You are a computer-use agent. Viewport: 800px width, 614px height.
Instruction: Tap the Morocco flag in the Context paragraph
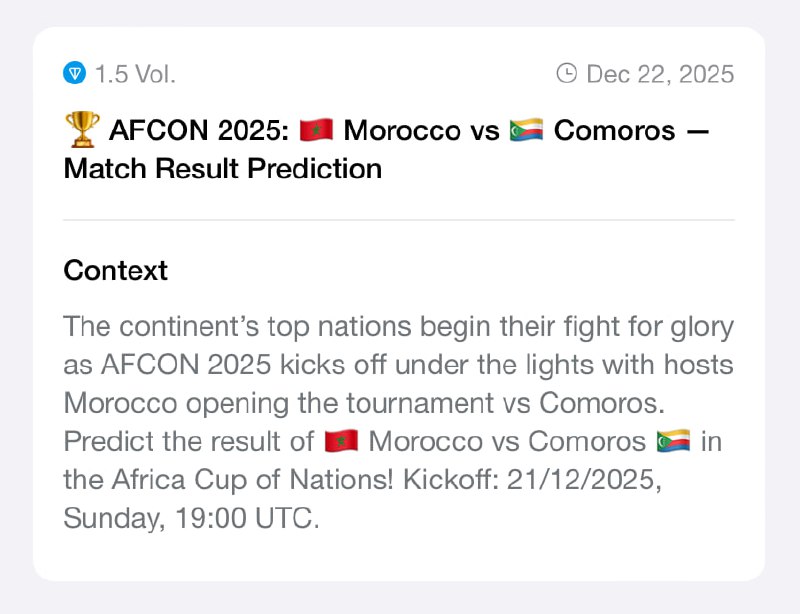tap(340, 441)
